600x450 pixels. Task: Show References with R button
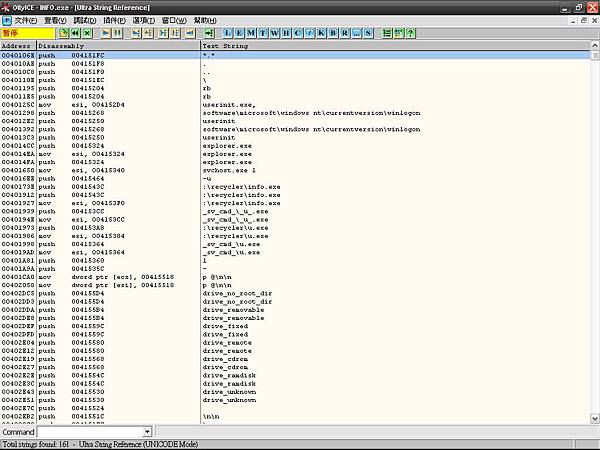[x=345, y=33]
